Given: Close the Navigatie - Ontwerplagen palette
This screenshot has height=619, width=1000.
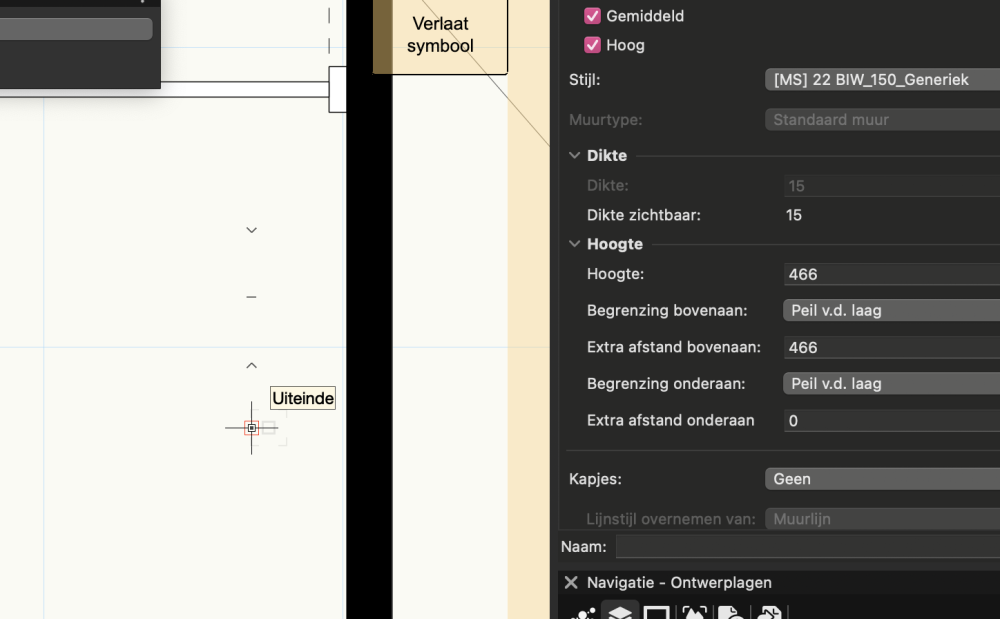Looking at the screenshot, I should pyautogui.click(x=571, y=582).
